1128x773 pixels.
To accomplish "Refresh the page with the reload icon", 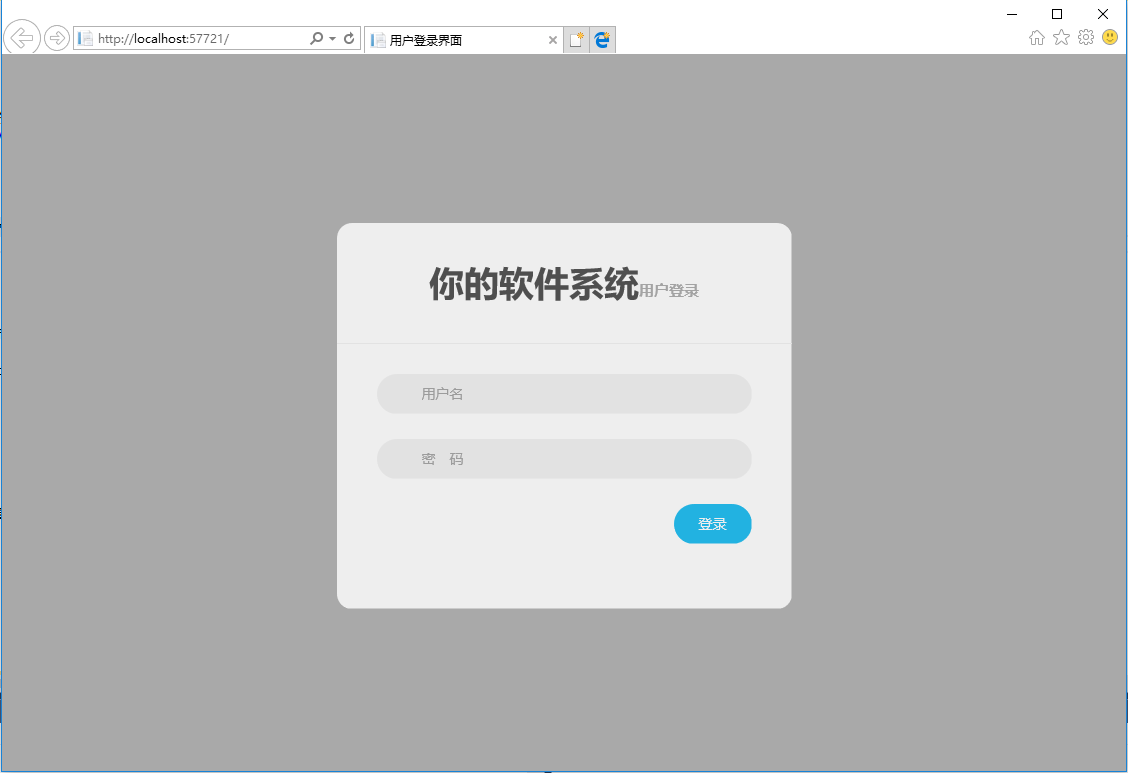I will (x=349, y=39).
